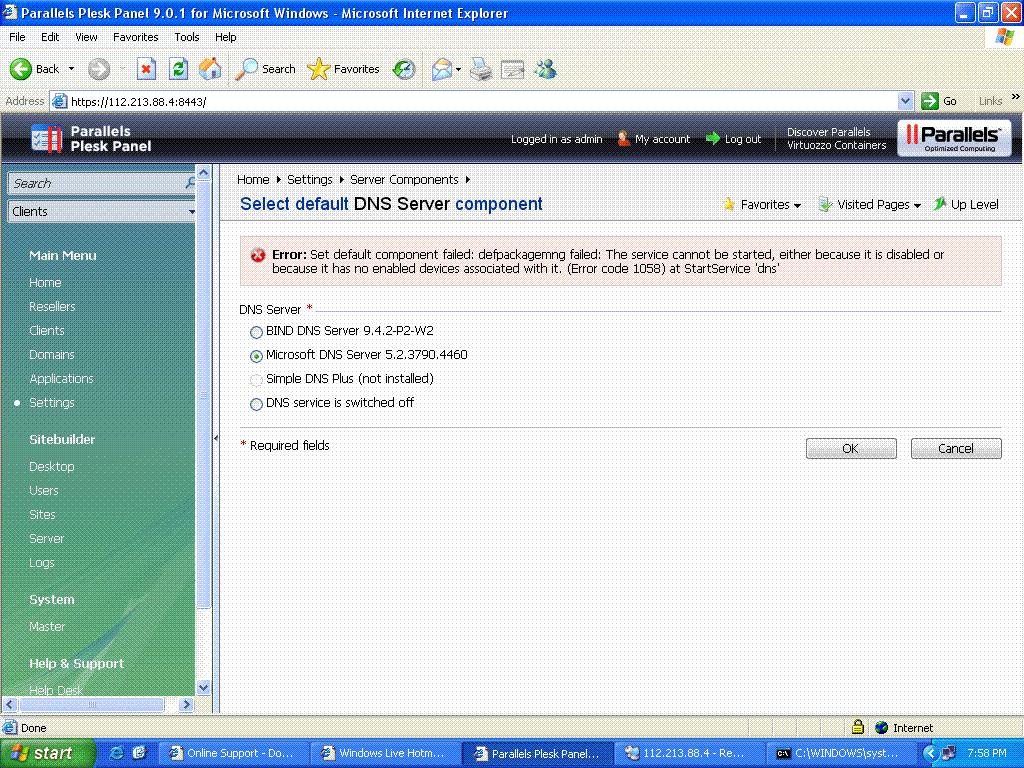The width and height of the screenshot is (1024, 768).
Task: Click the sidebar horizontal scrollbar thumb
Action: coord(92,705)
